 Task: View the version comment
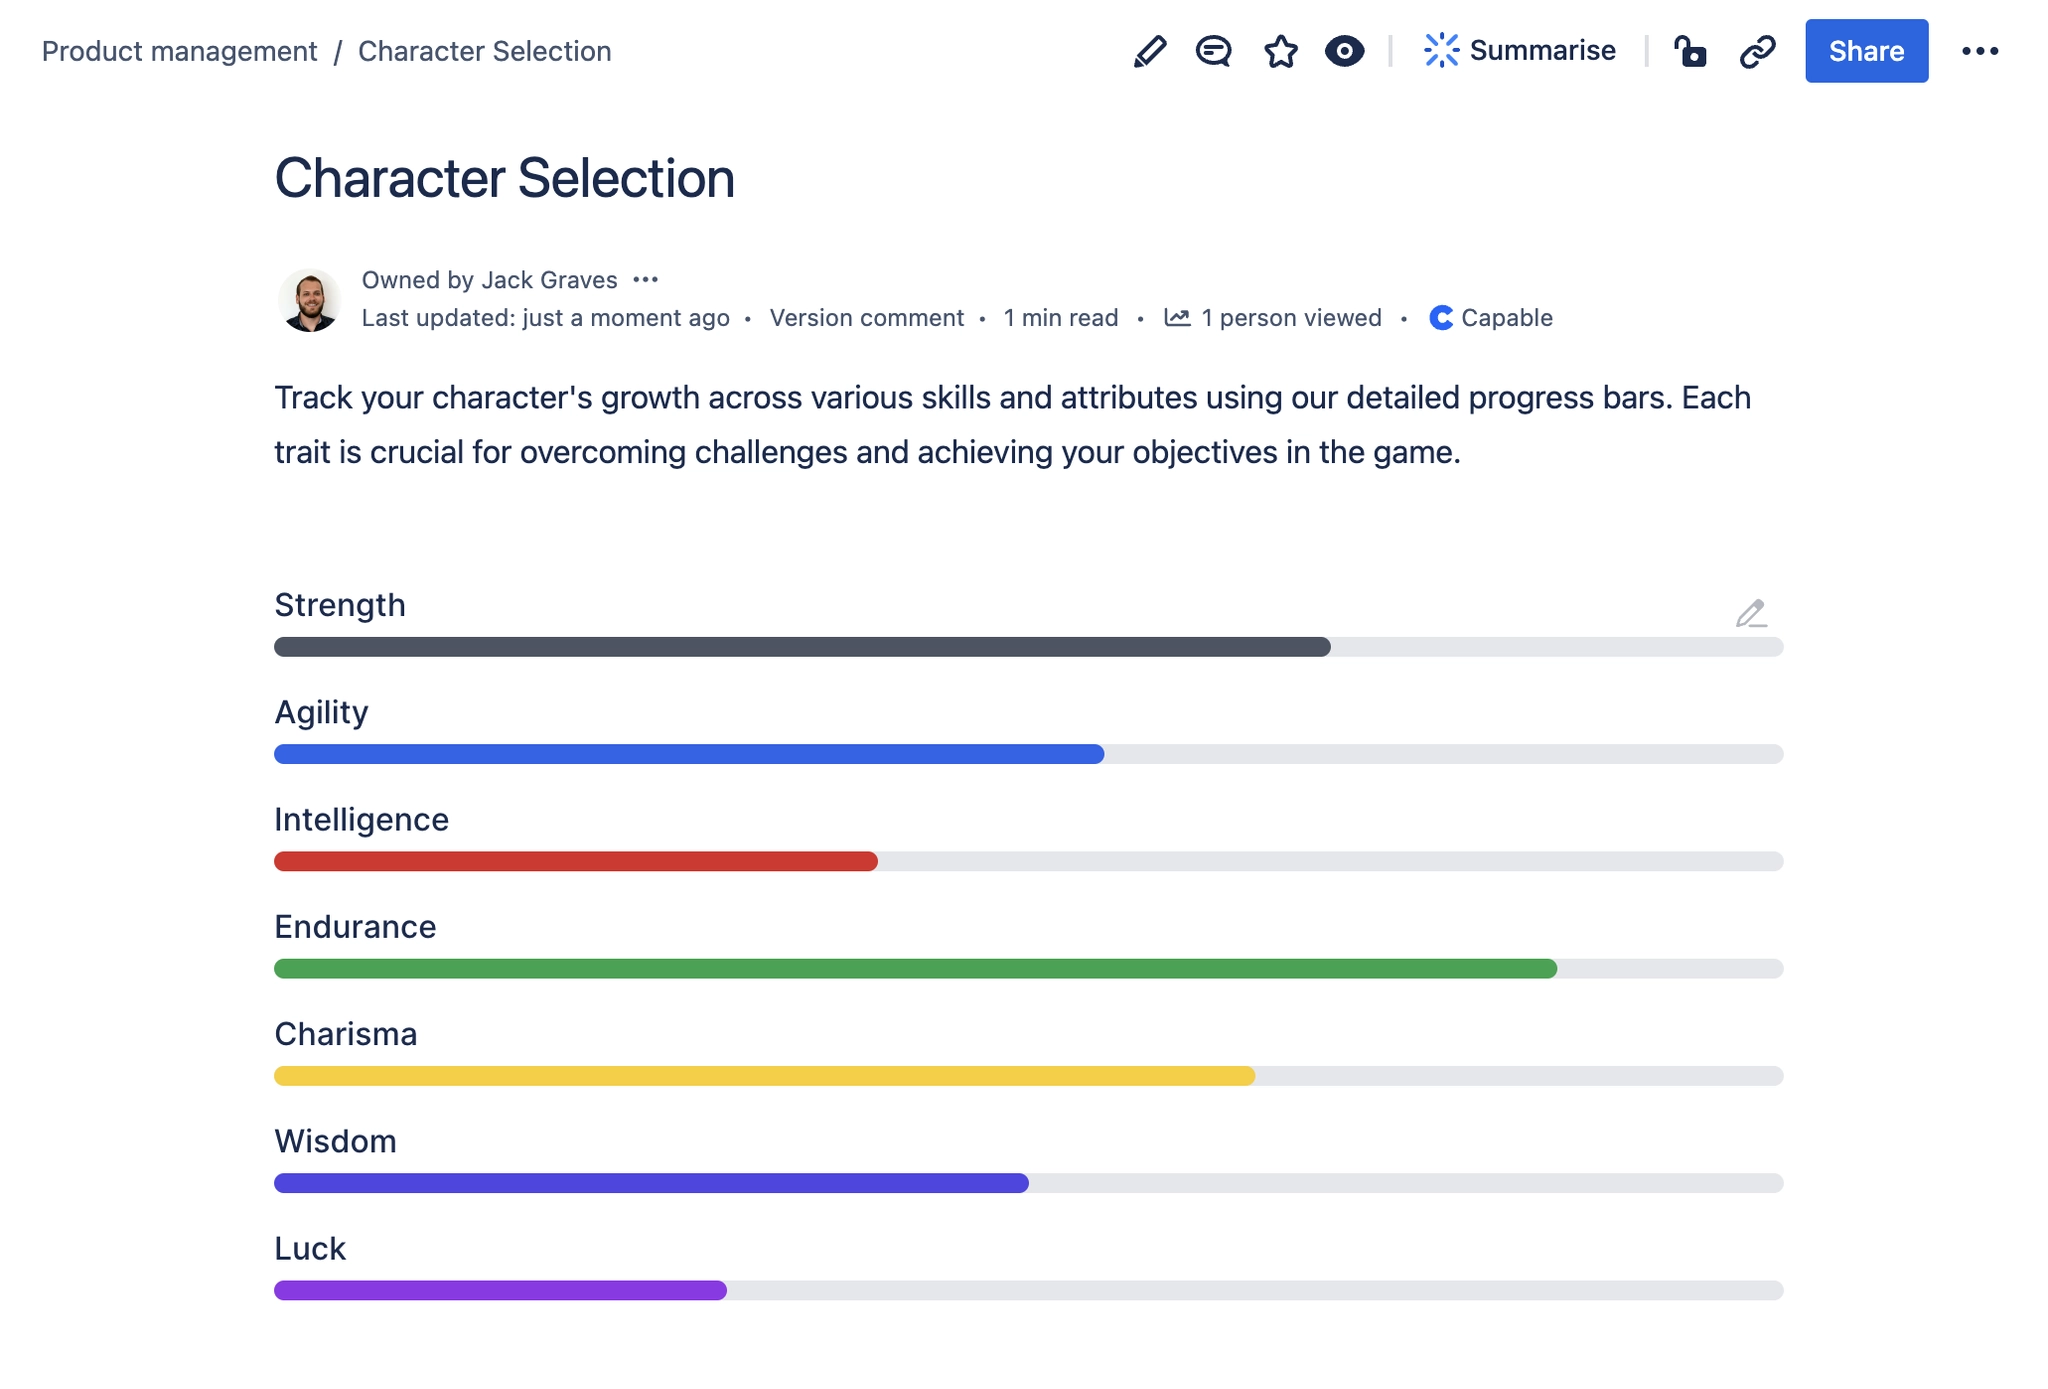(868, 317)
